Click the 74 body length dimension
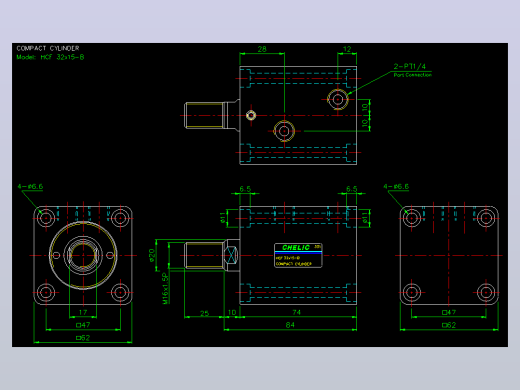 (x=296, y=312)
